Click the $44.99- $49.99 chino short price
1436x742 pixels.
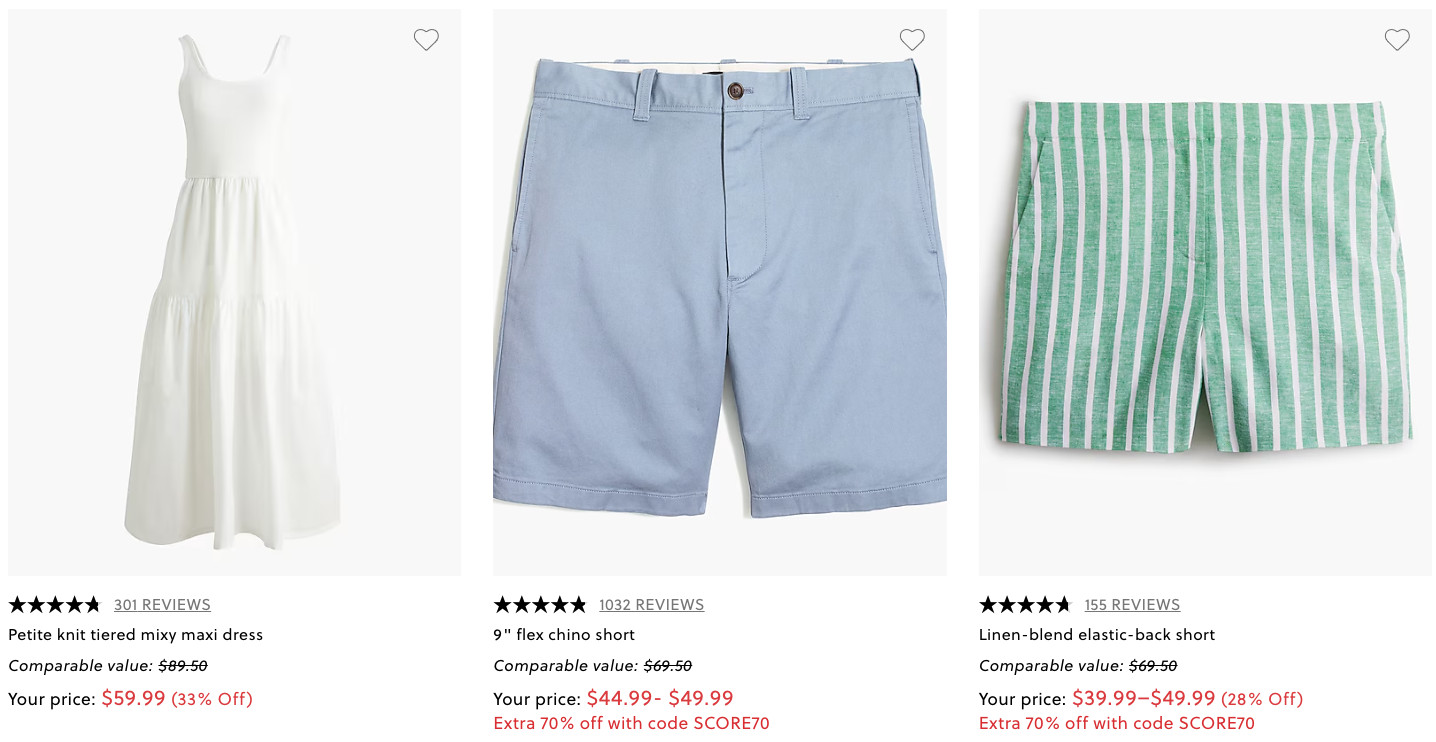[x=660, y=699]
